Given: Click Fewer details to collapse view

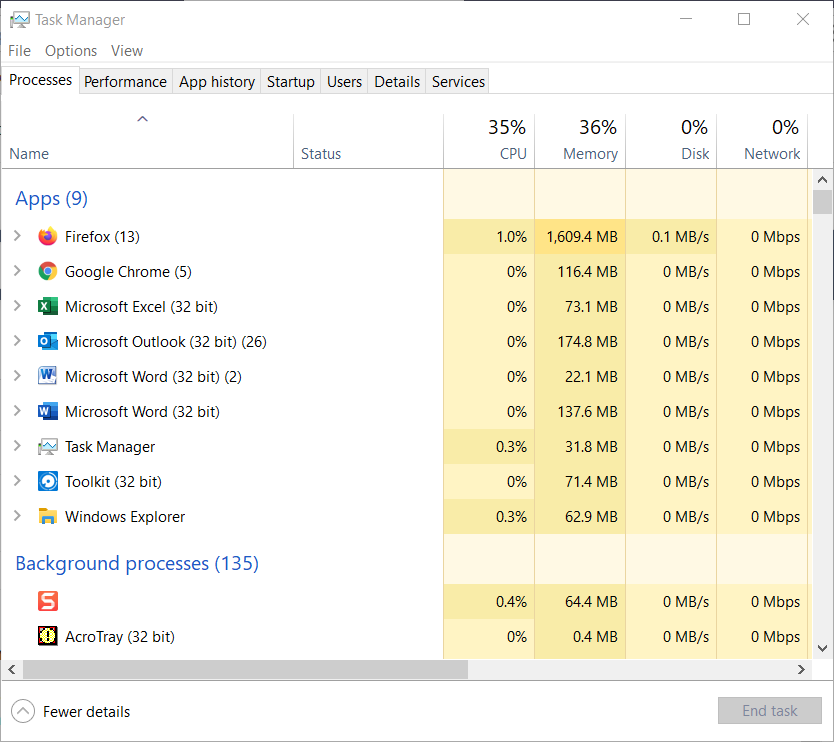Looking at the screenshot, I should [71, 711].
